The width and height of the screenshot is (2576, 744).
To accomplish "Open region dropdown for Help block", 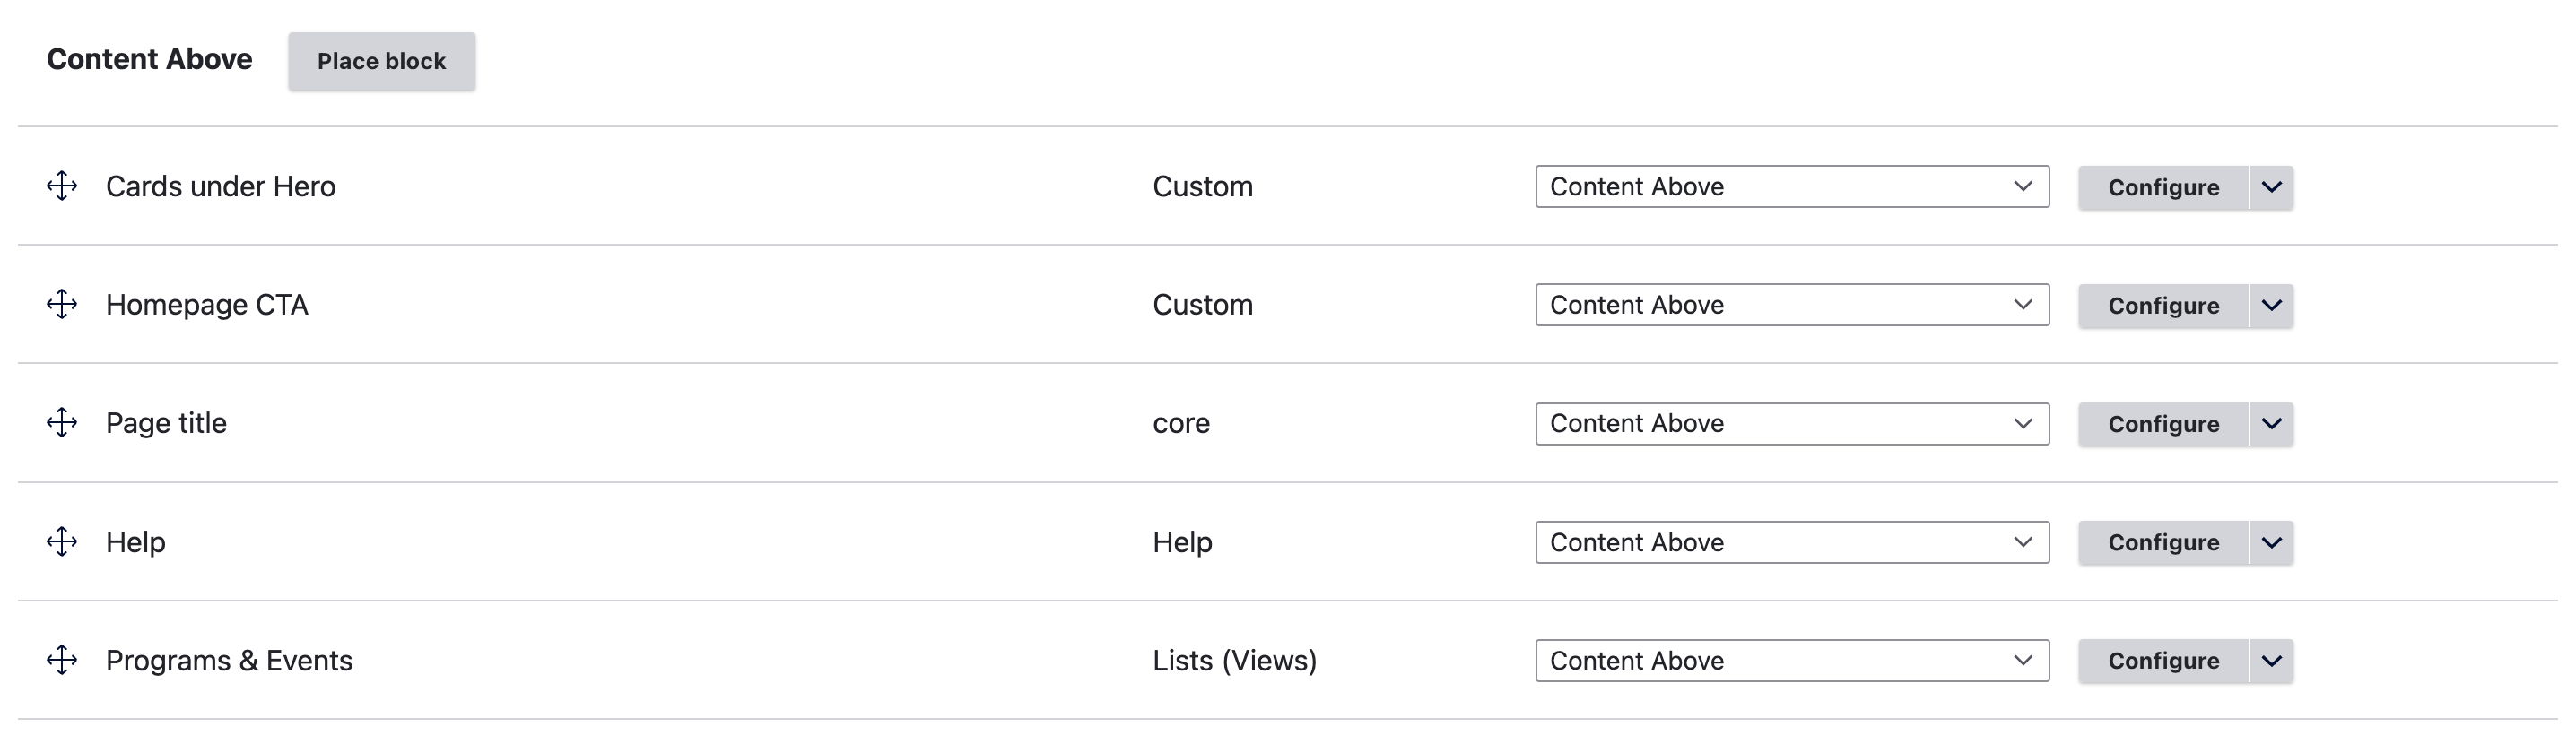I will pos(1791,542).
